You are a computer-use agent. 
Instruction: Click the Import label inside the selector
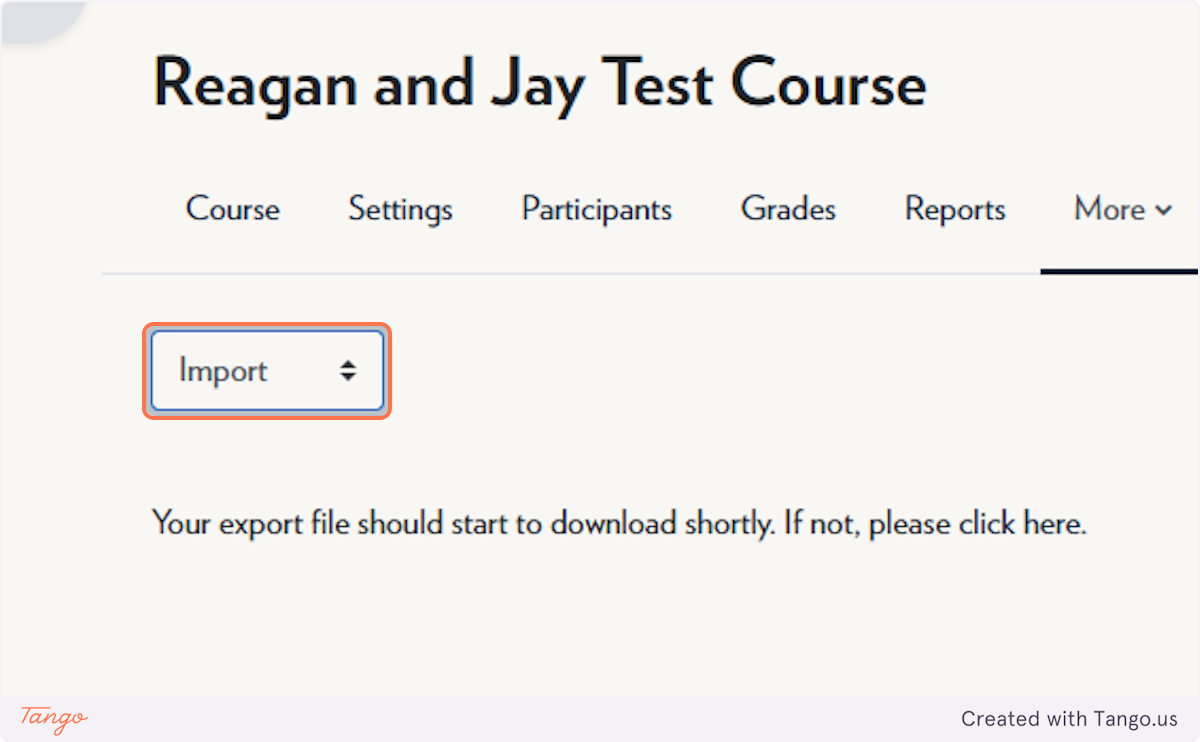point(223,371)
